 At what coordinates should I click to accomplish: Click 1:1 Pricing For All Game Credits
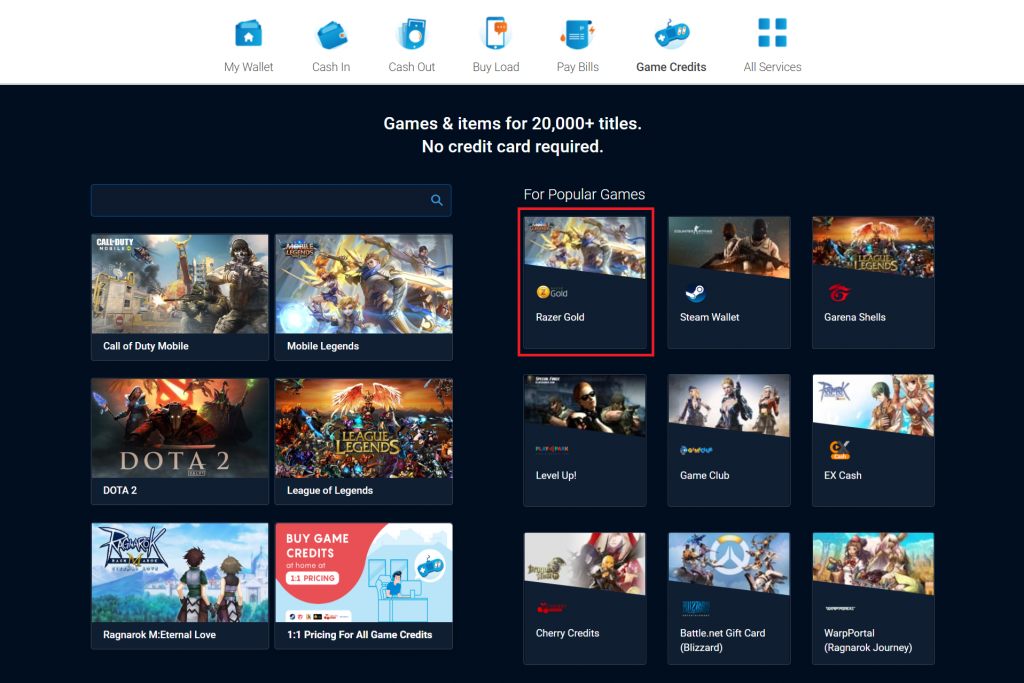pos(359,635)
